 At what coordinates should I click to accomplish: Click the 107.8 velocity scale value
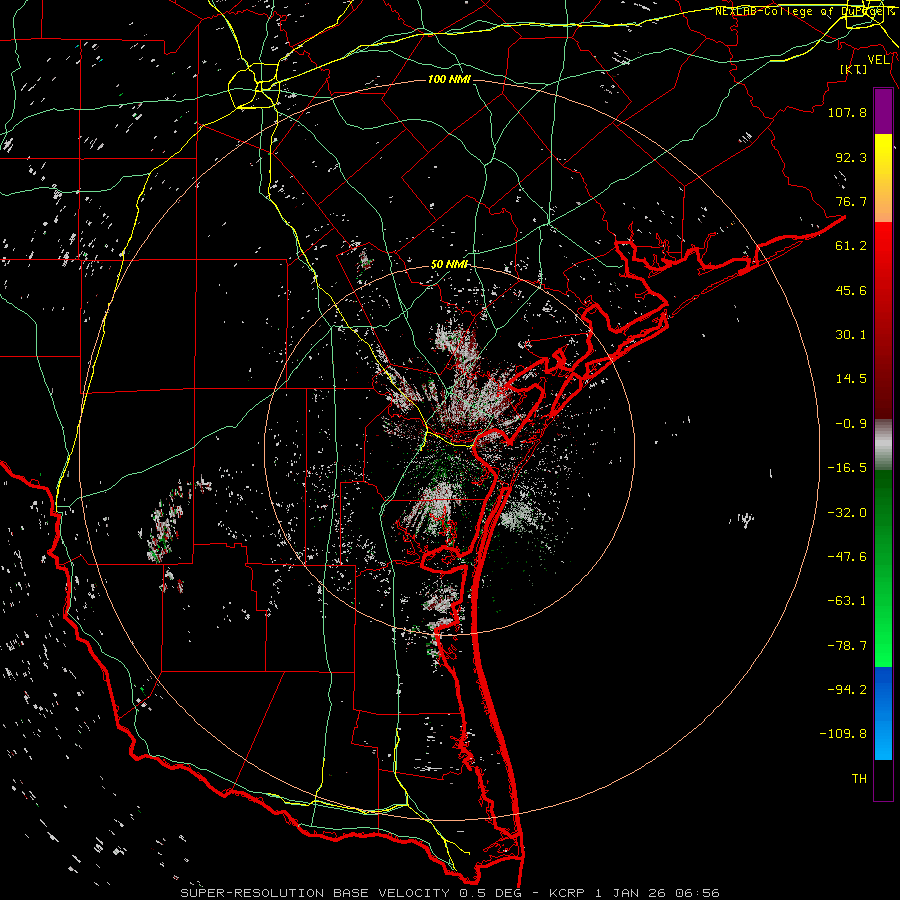point(847,112)
